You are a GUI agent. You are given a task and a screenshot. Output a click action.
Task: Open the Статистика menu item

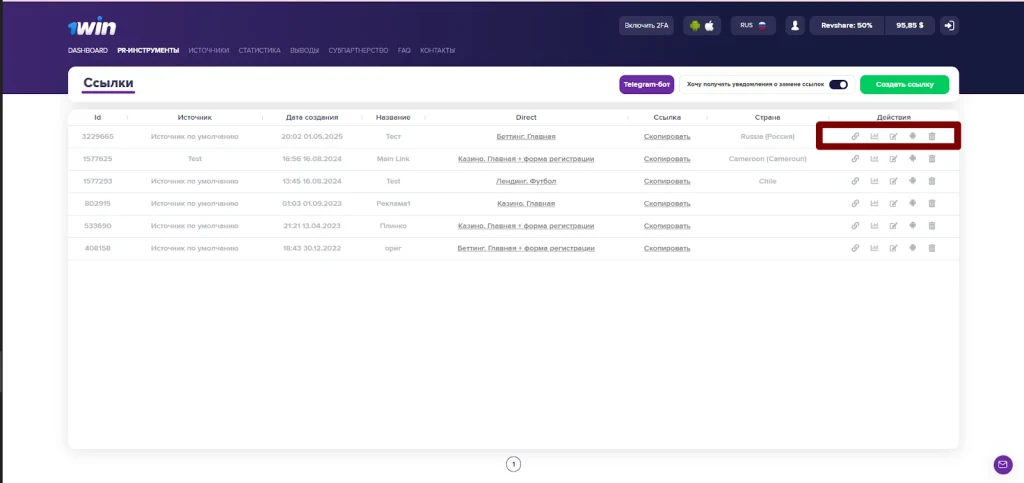[259, 50]
